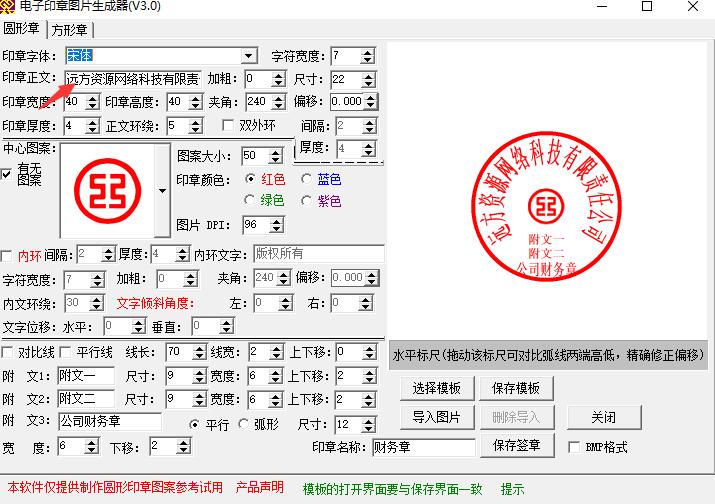This screenshot has height=504, width=715.
Task: Switch to the 方形章 tab
Action: pyautogui.click(x=70, y=30)
